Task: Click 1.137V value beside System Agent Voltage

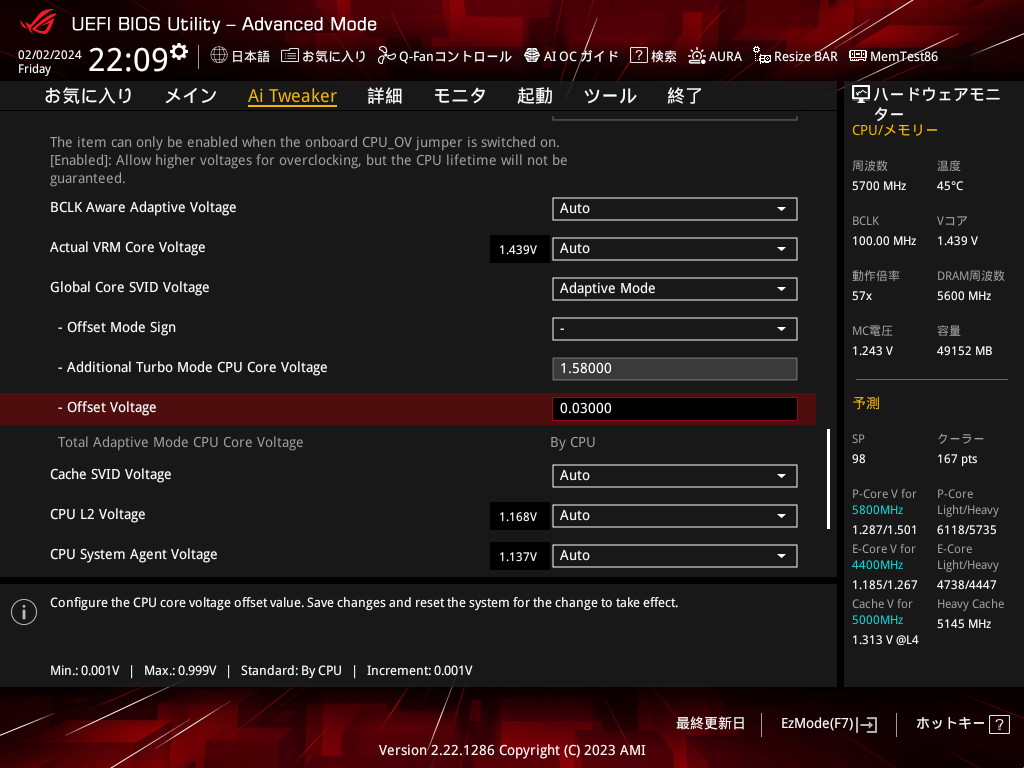Action: coord(518,556)
